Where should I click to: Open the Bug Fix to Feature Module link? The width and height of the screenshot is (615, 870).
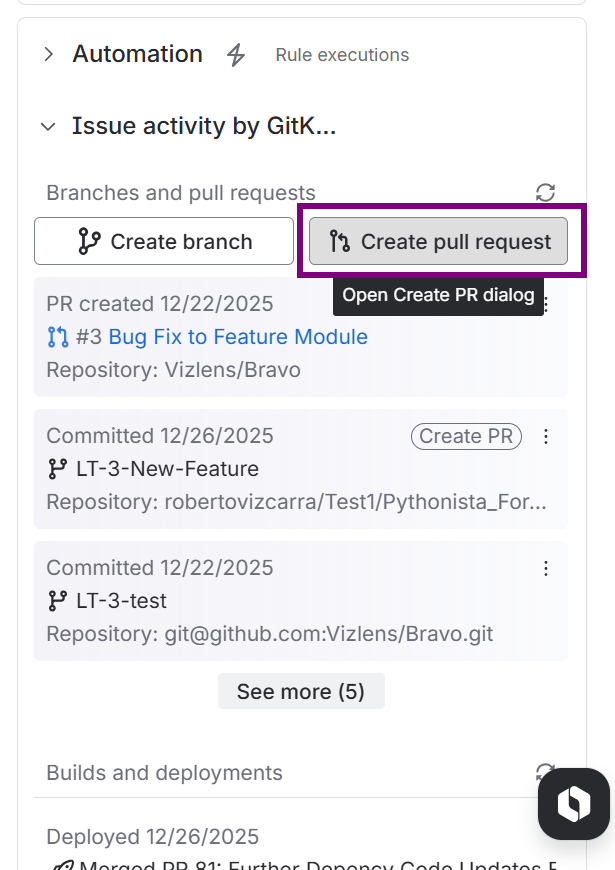(x=238, y=337)
